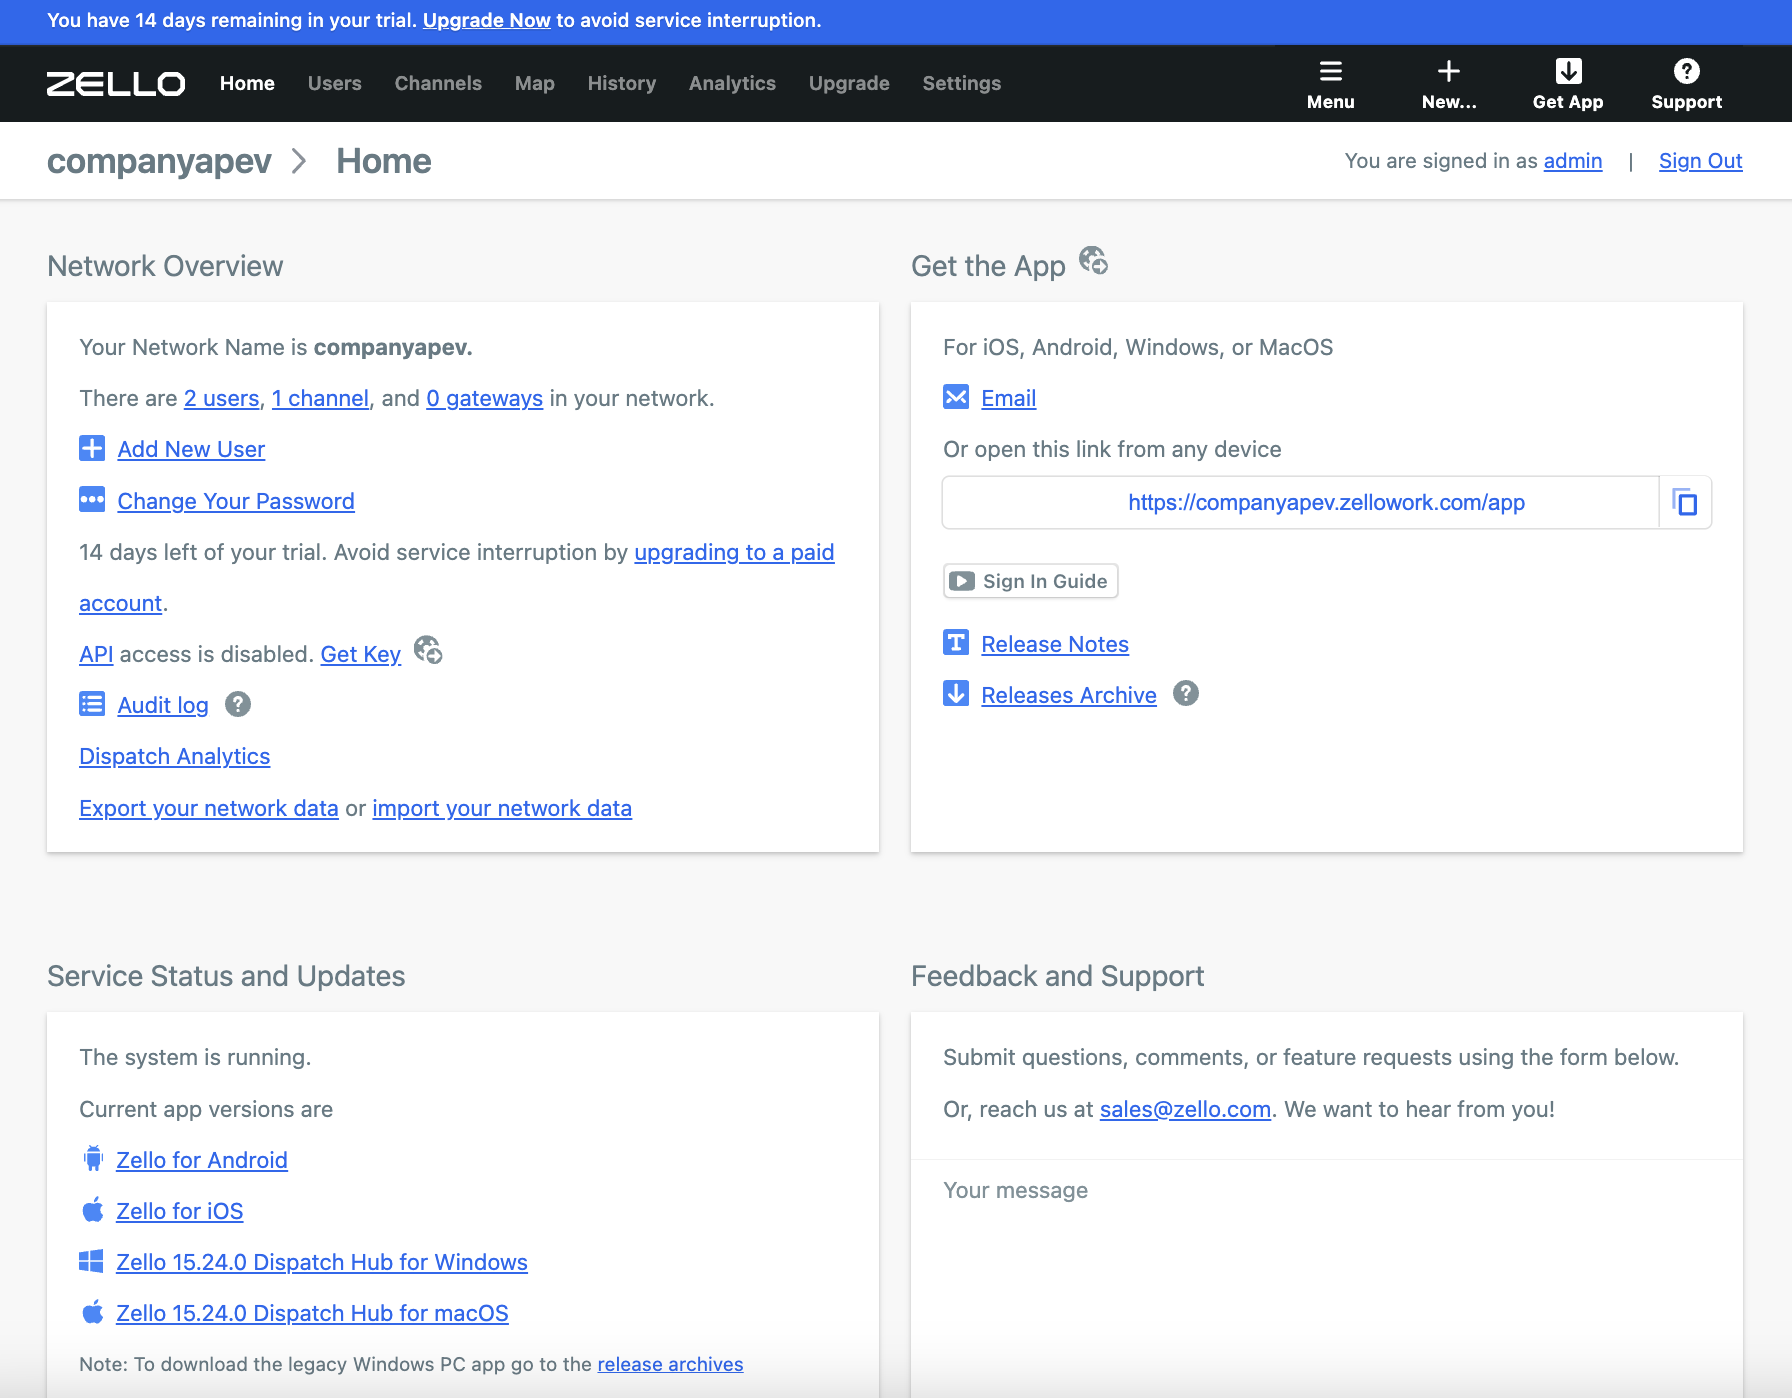Open the Zello for Android link
The image size is (1792, 1398).
pyautogui.click(x=202, y=1160)
